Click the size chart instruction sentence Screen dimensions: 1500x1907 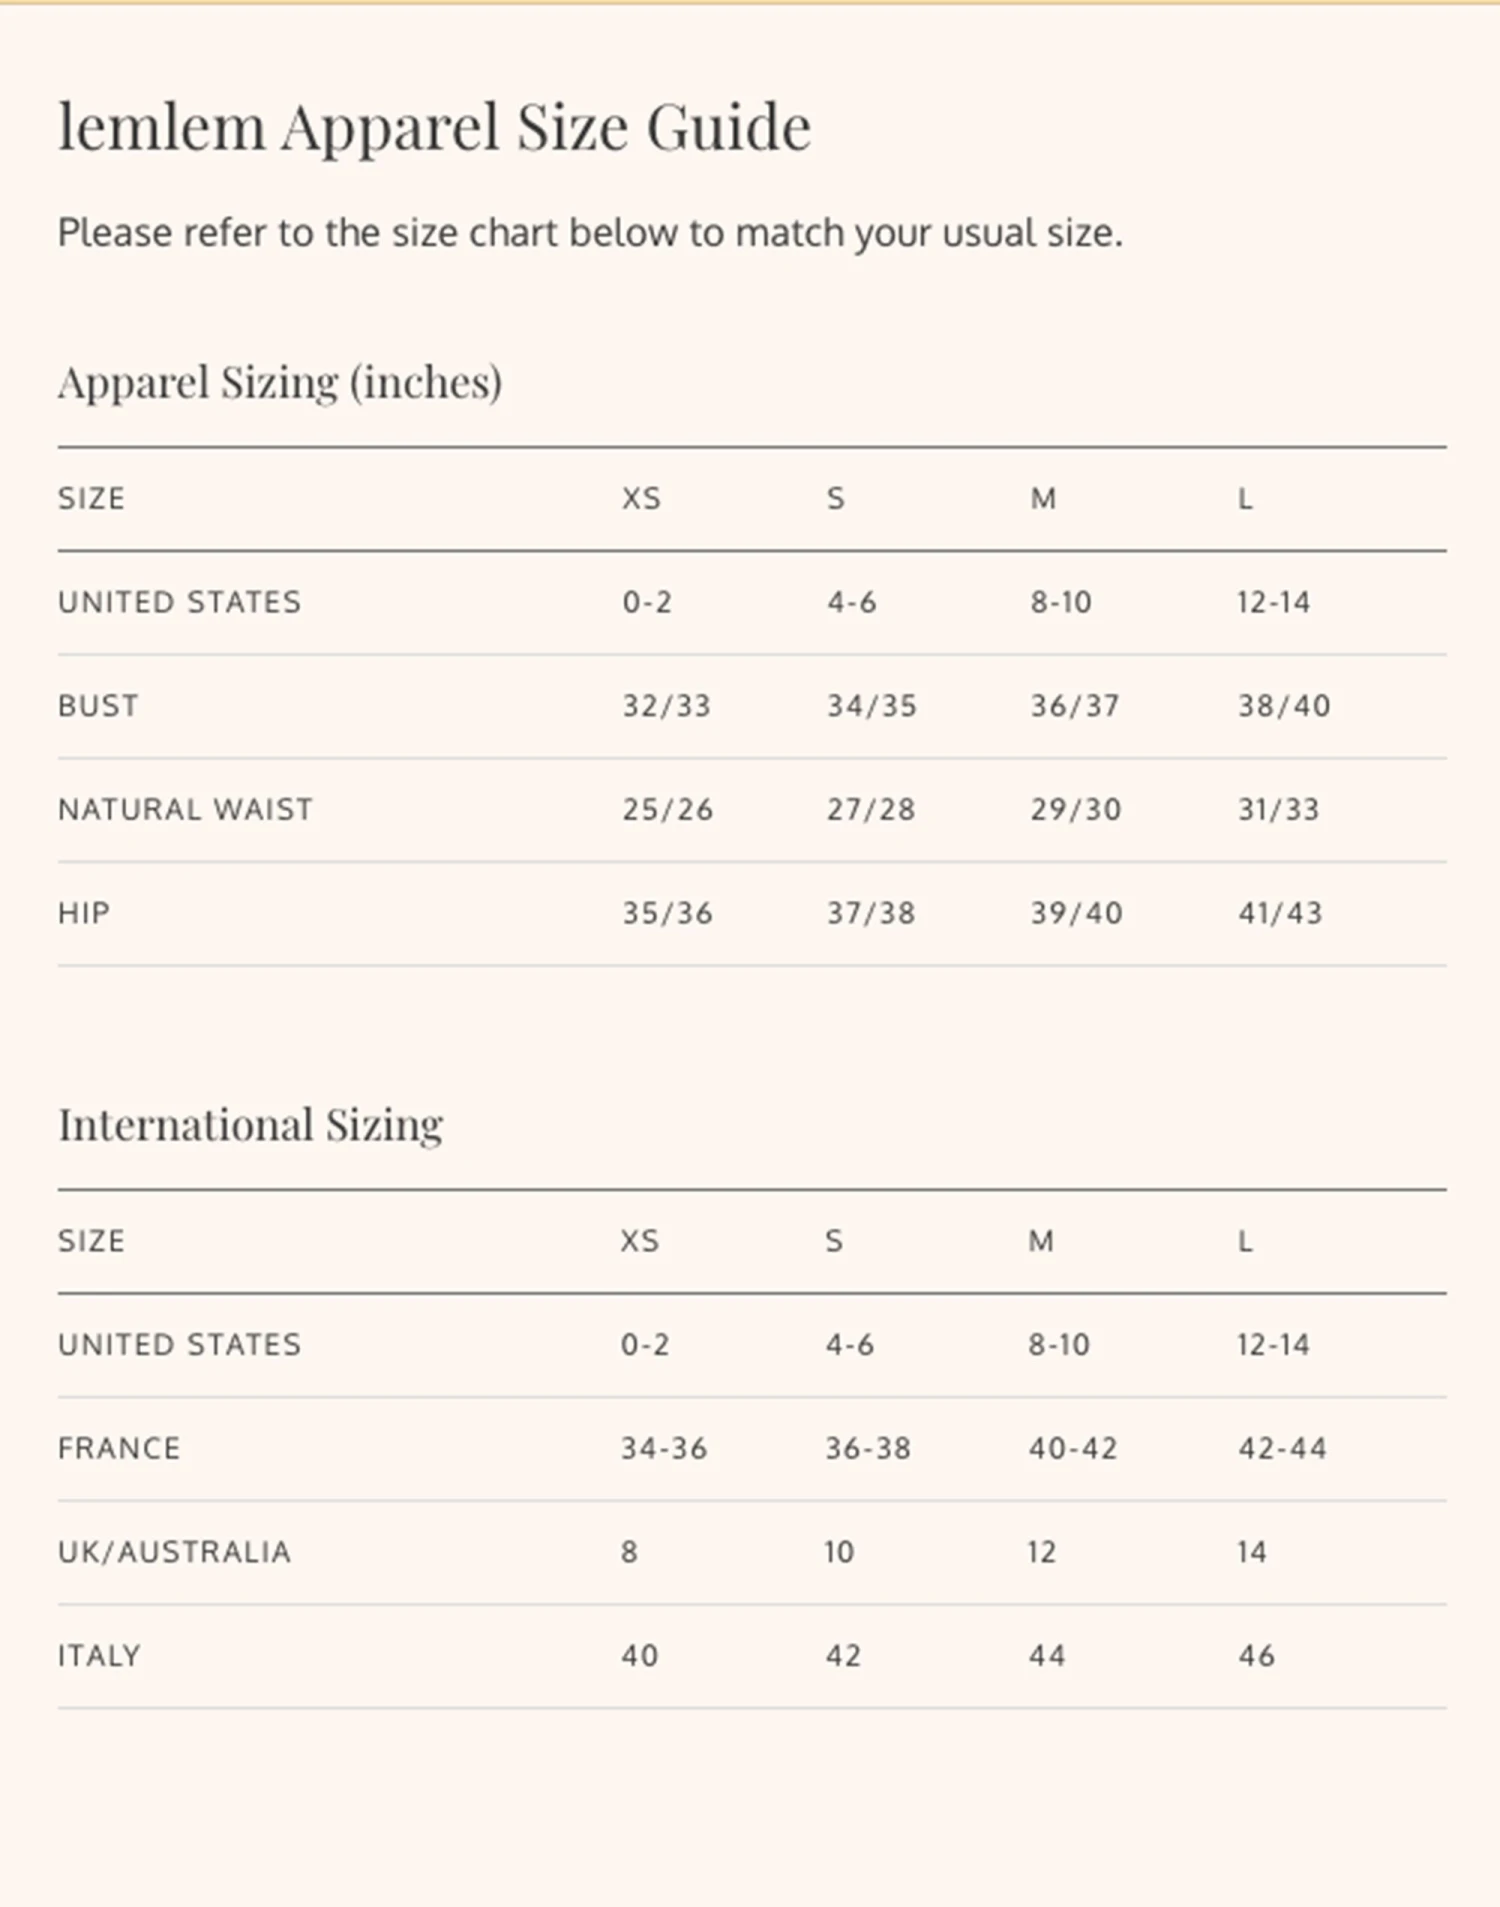click(590, 233)
